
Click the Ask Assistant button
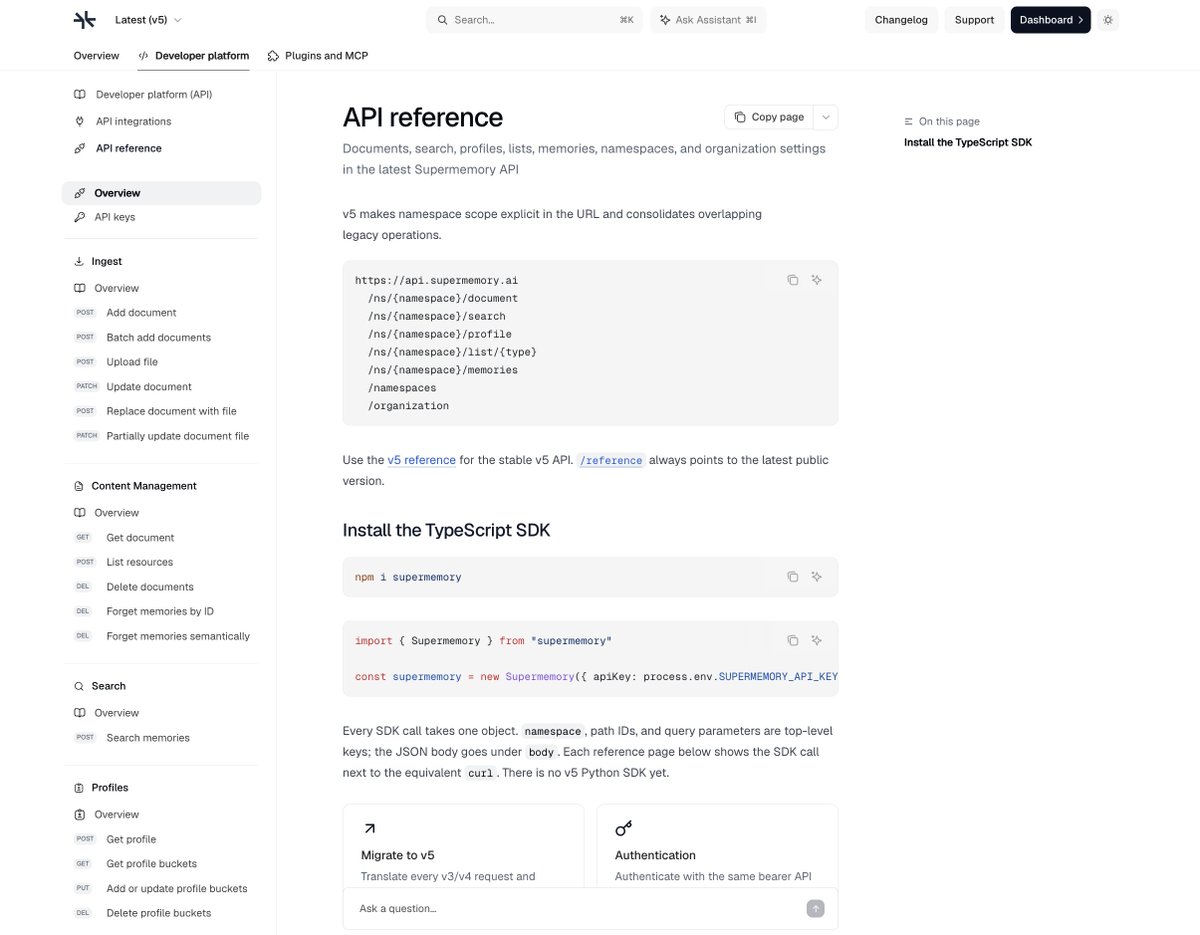pyautogui.click(x=708, y=20)
